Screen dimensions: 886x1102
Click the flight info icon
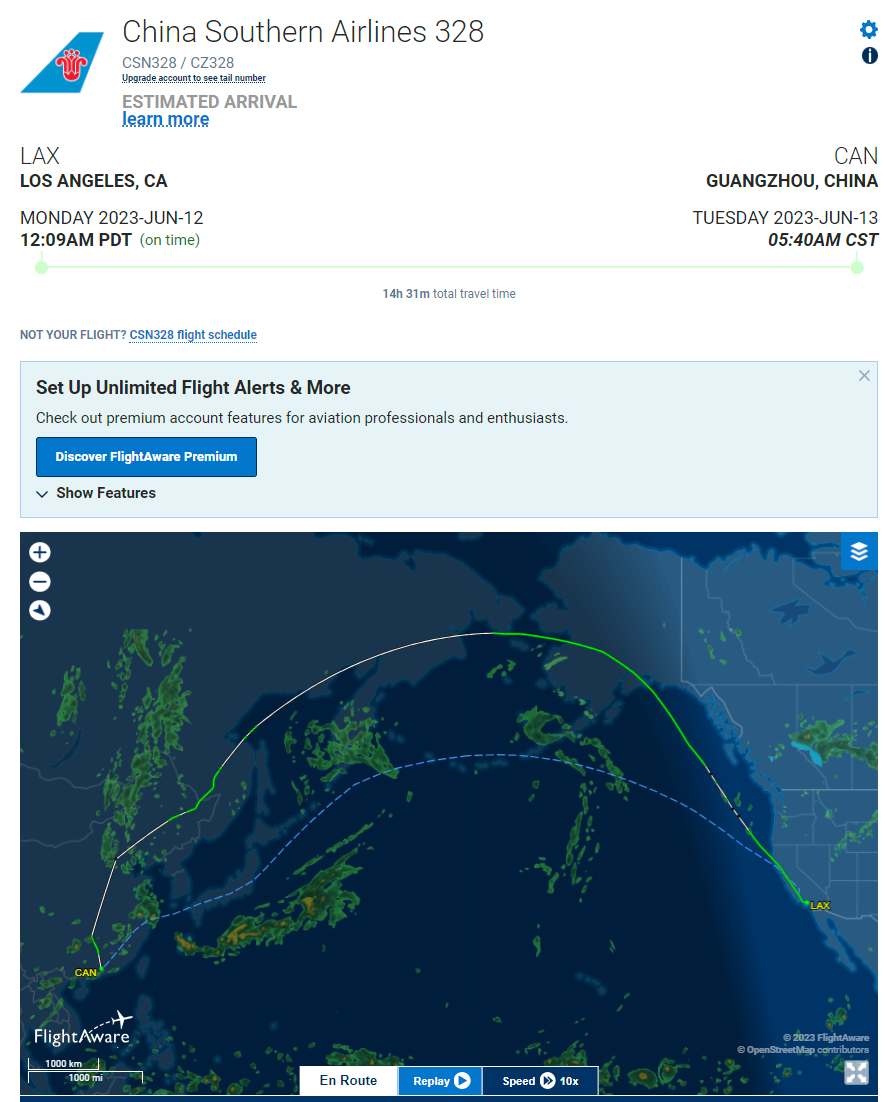tap(869, 56)
